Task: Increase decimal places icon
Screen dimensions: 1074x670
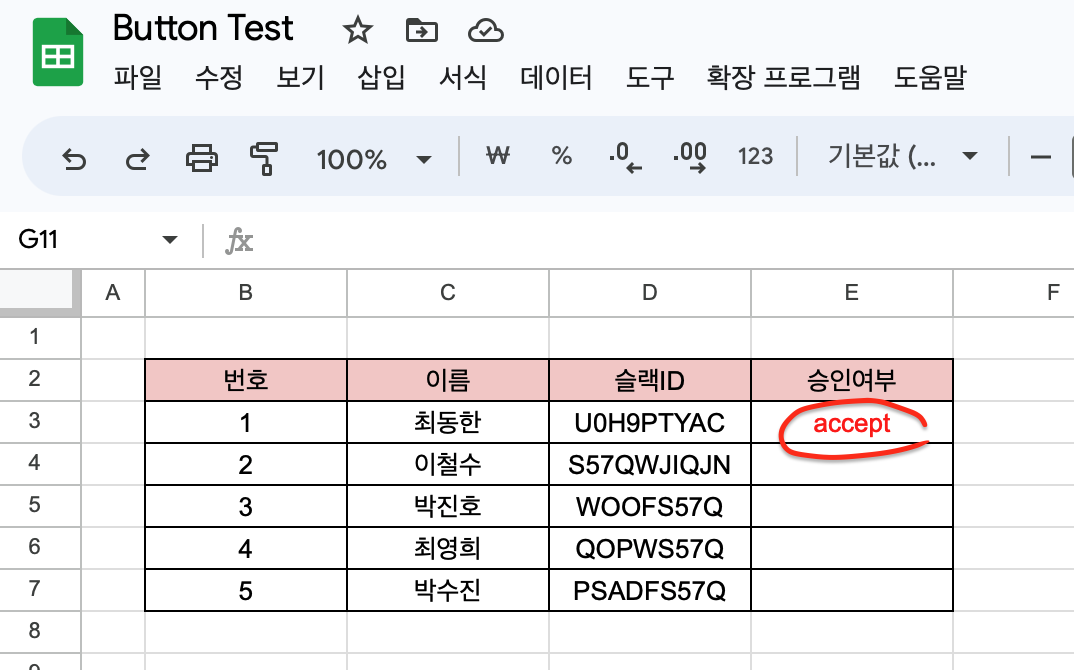Action: [691, 156]
